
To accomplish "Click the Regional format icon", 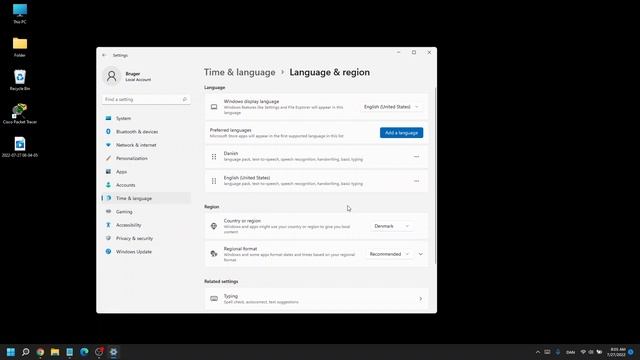I will point(214,254).
